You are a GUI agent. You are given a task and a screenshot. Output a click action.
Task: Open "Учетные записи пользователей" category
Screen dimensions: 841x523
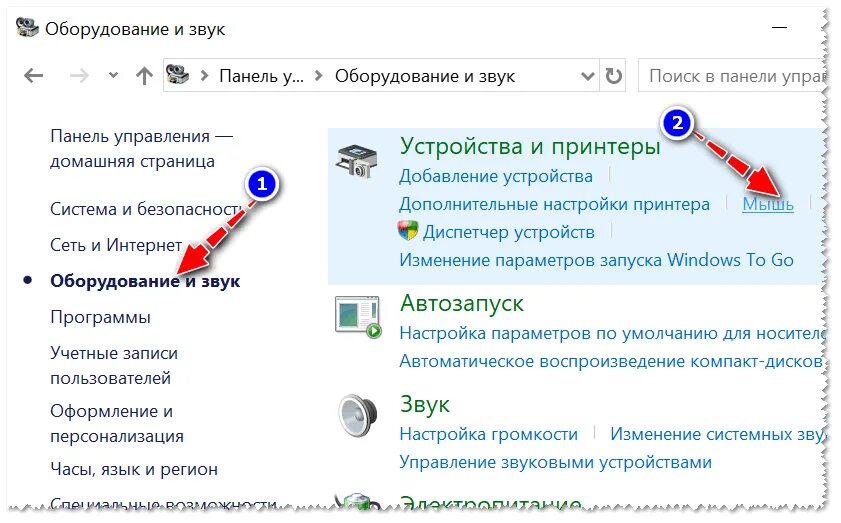coord(114,365)
